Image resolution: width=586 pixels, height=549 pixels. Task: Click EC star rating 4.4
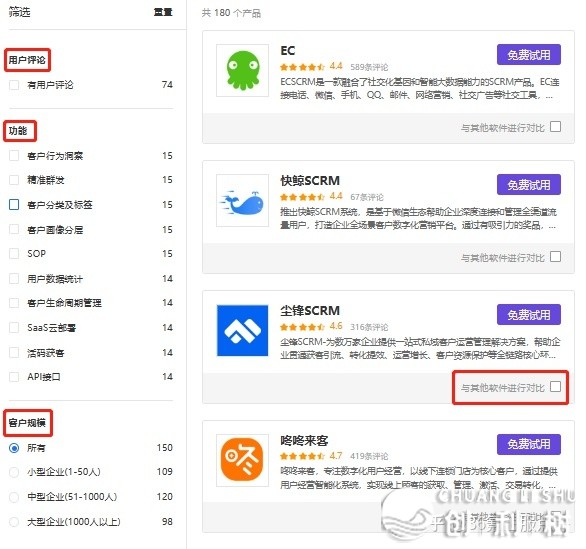(311, 67)
